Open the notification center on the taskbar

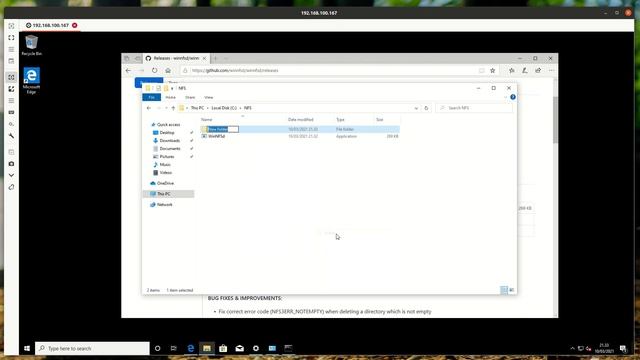[623, 348]
